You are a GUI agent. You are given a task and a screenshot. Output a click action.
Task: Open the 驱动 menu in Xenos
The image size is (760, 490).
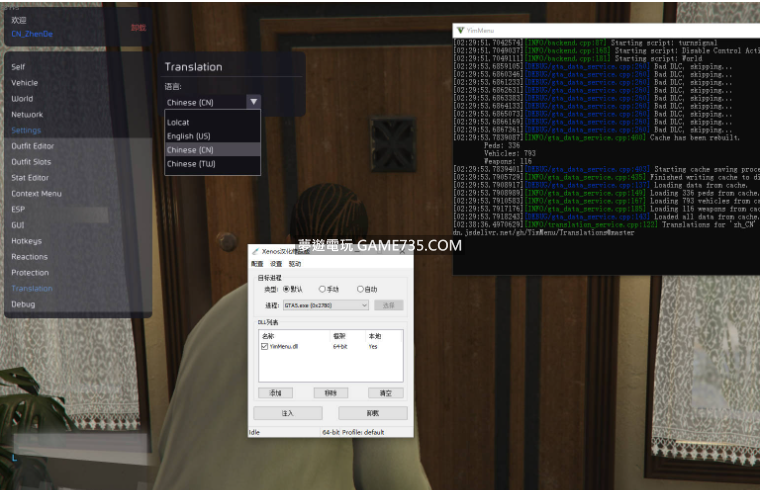pyautogui.click(x=295, y=264)
